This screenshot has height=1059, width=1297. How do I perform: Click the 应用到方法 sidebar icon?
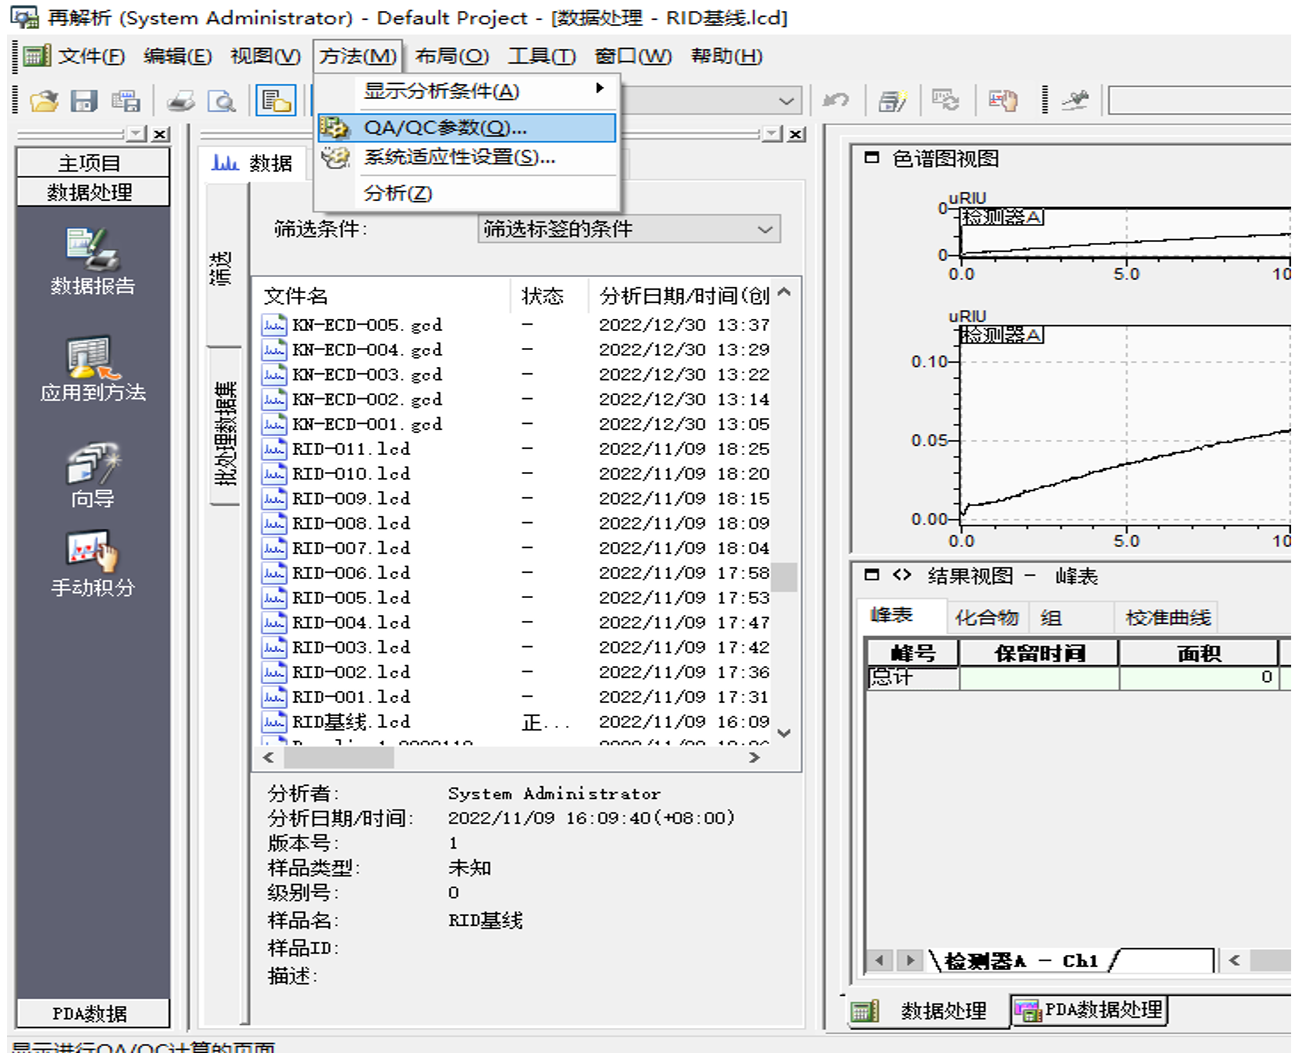tap(92, 358)
